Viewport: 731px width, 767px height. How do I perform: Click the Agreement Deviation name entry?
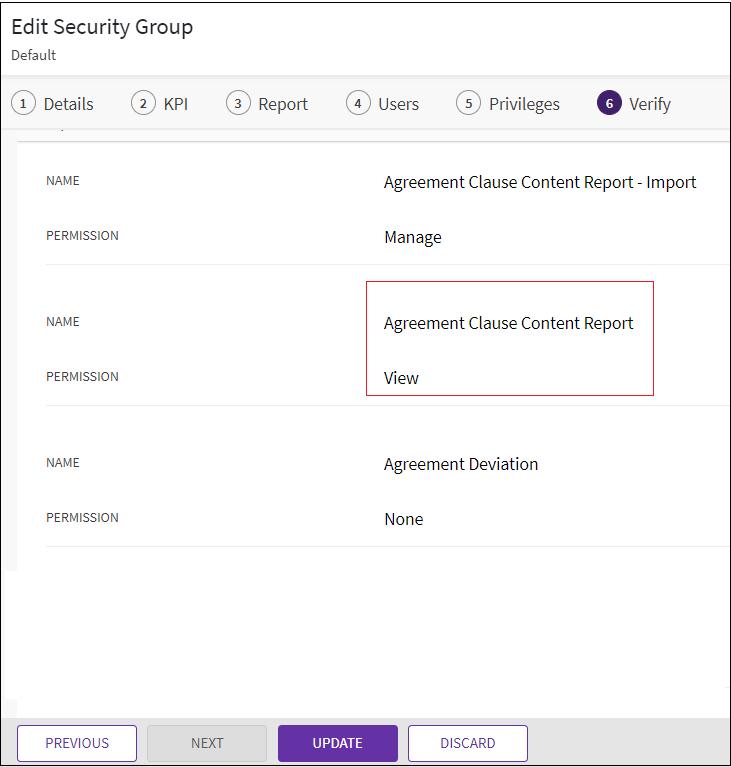[461, 464]
